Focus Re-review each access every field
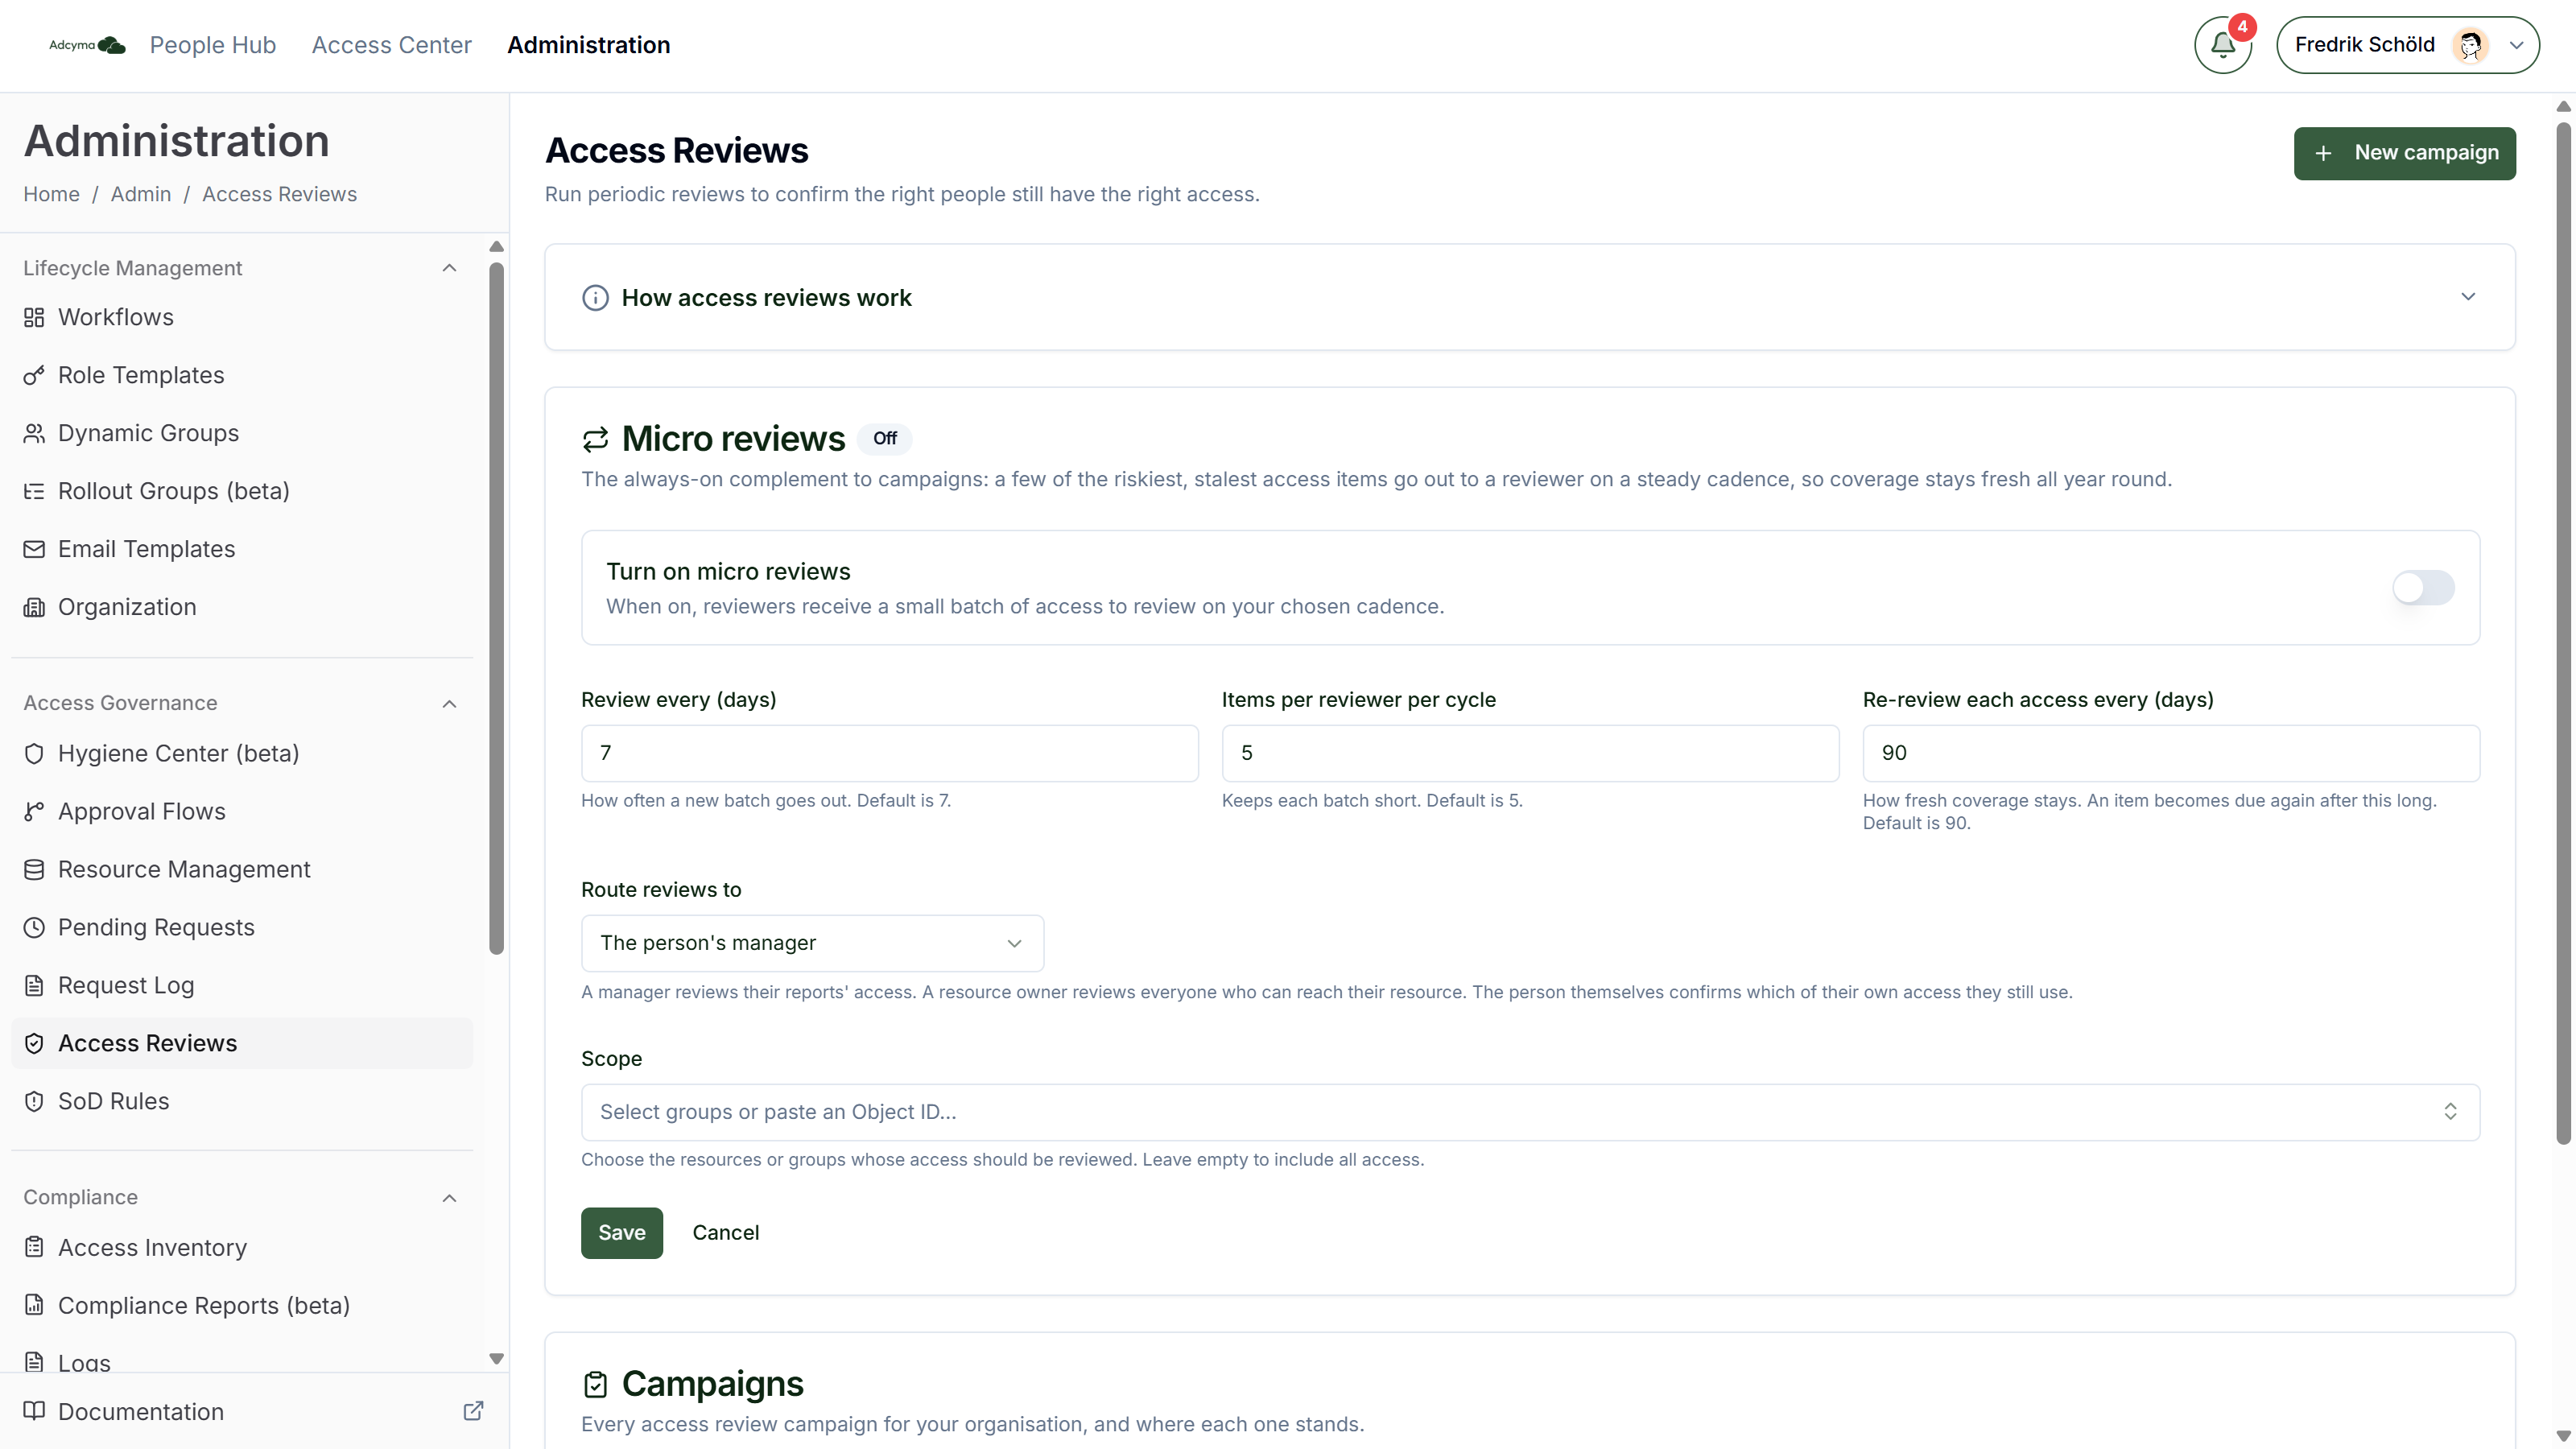Viewport: 2576px width, 1449px height. pyautogui.click(x=2171, y=753)
